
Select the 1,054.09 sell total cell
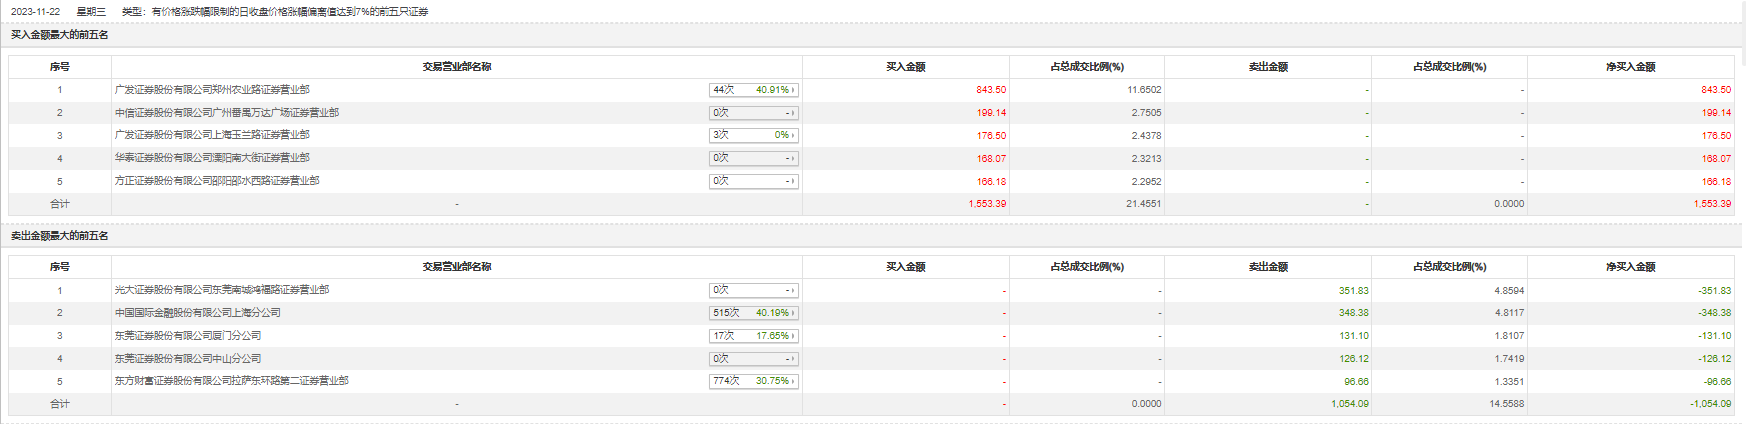(1350, 404)
